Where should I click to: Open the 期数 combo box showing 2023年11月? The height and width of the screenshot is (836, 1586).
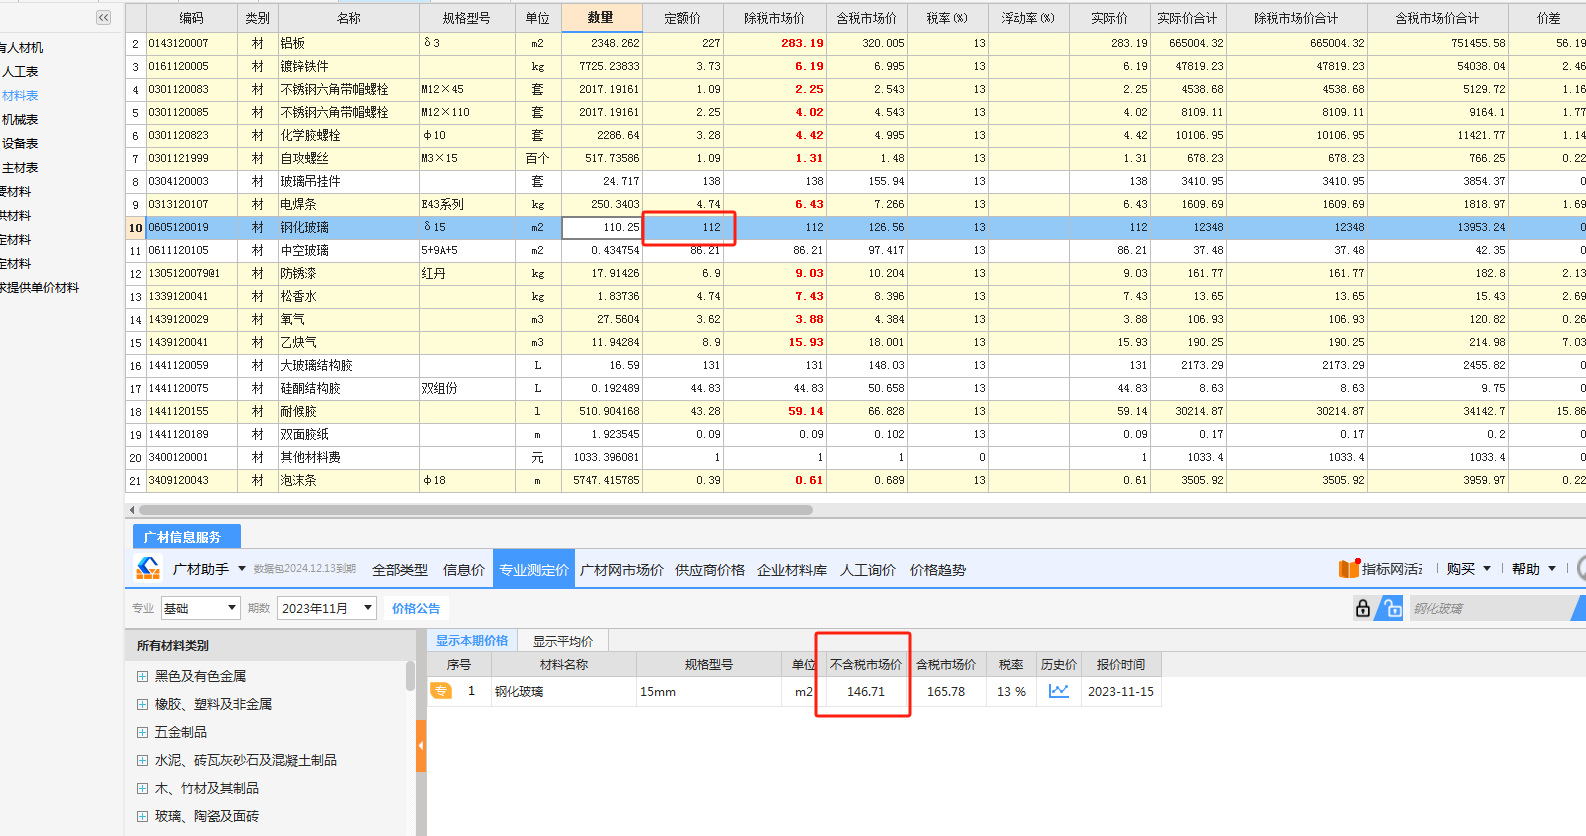(x=327, y=608)
